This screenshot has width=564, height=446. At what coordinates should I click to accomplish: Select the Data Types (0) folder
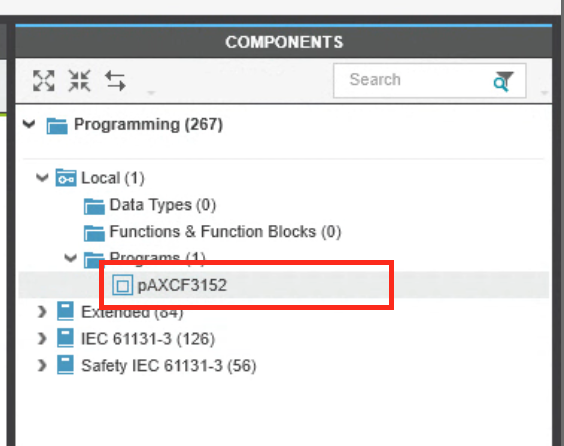point(150,205)
